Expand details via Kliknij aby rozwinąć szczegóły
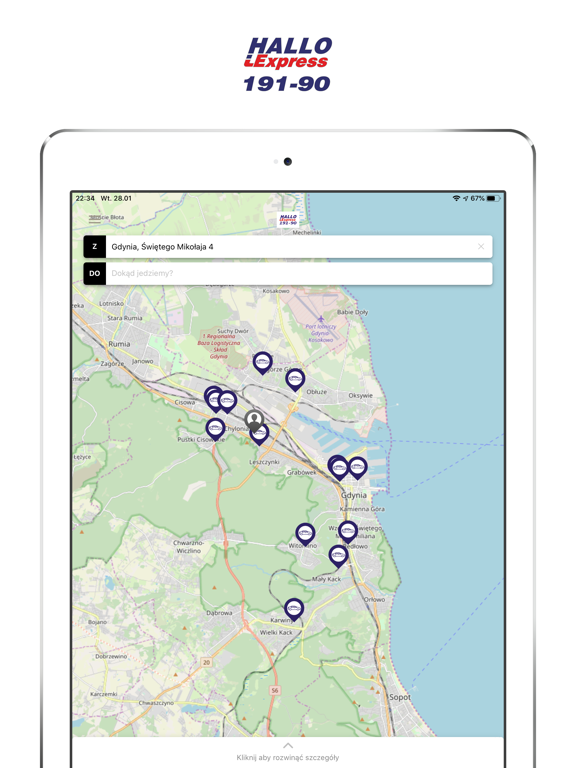 288,757
